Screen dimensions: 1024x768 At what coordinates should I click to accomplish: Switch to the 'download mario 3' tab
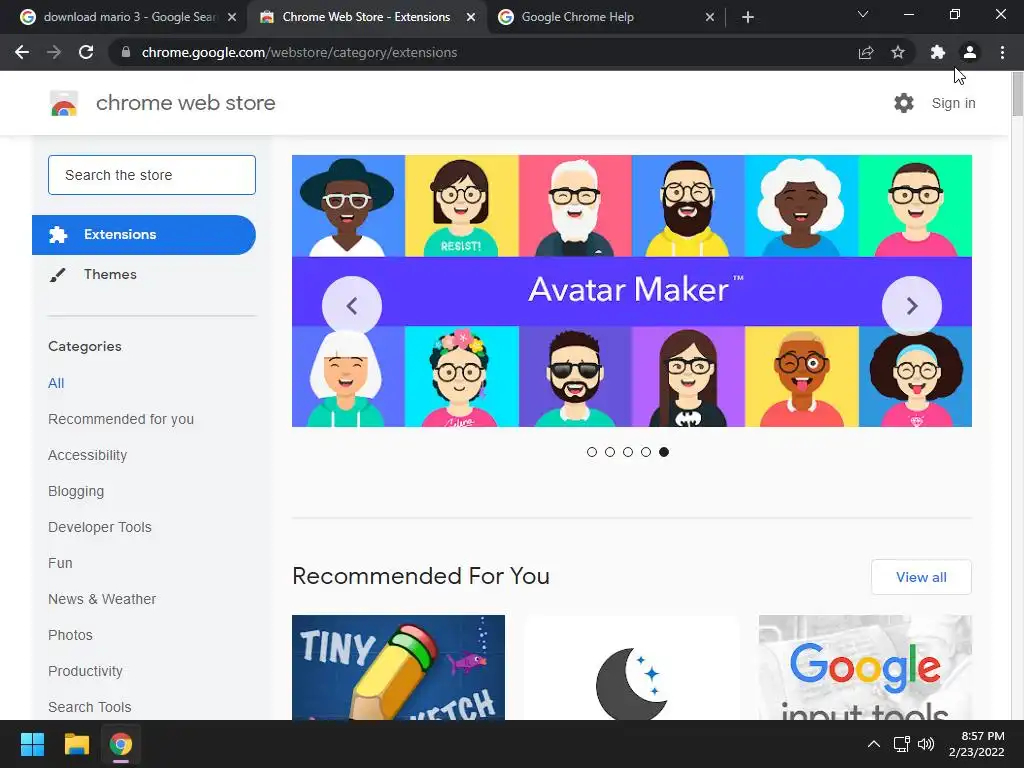click(x=128, y=17)
